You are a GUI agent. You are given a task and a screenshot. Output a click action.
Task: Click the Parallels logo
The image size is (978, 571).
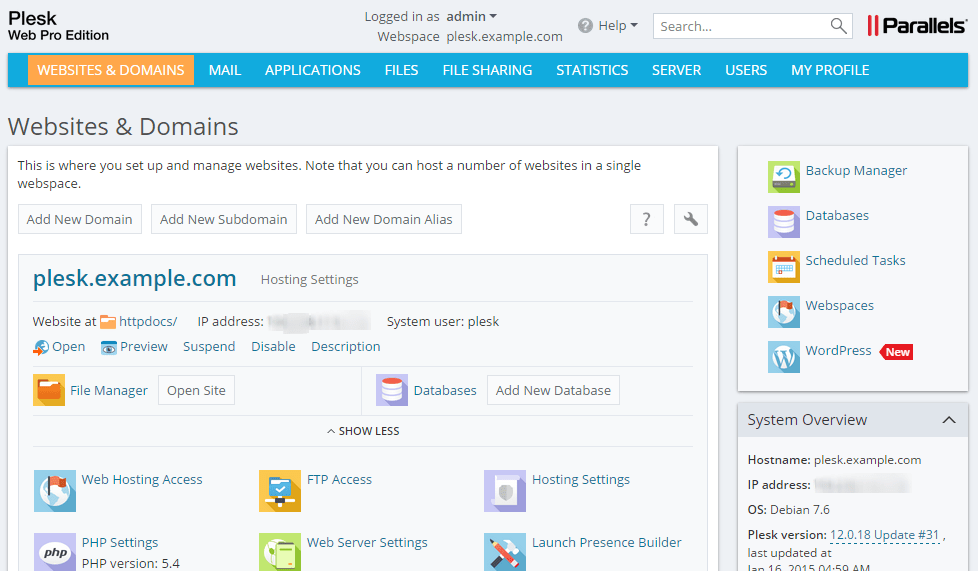917,26
